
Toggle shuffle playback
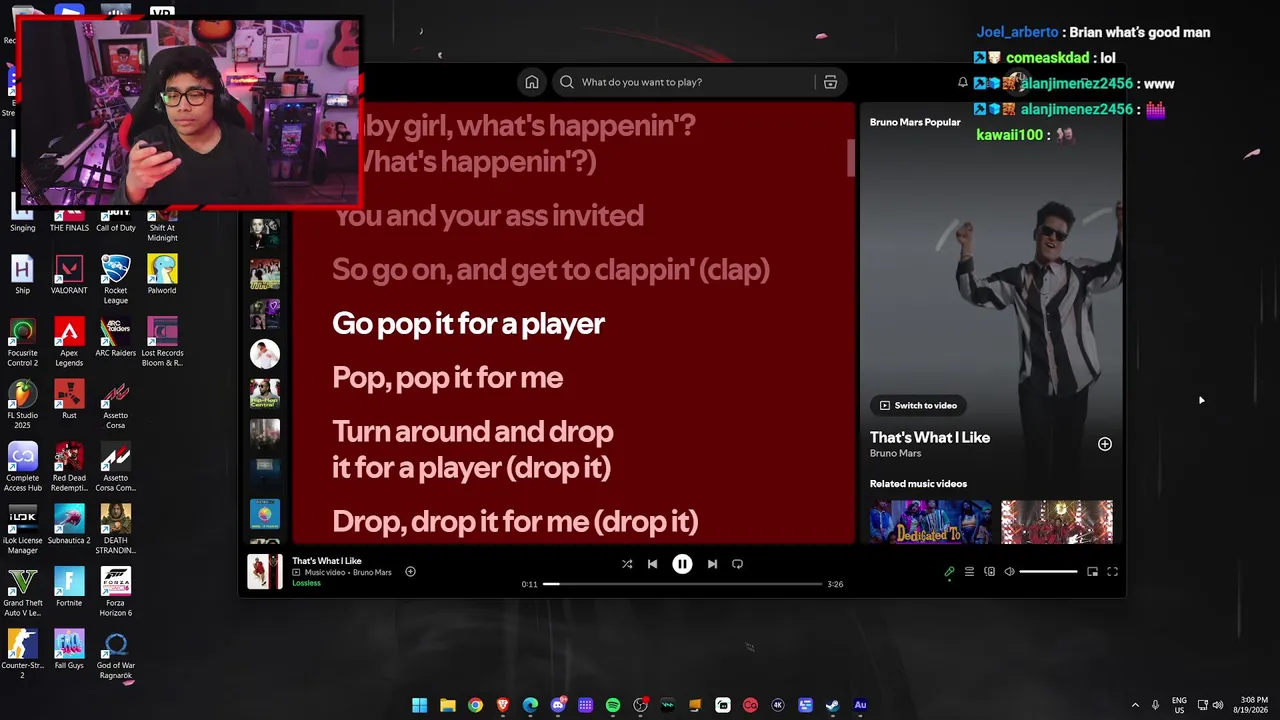coord(627,564)
